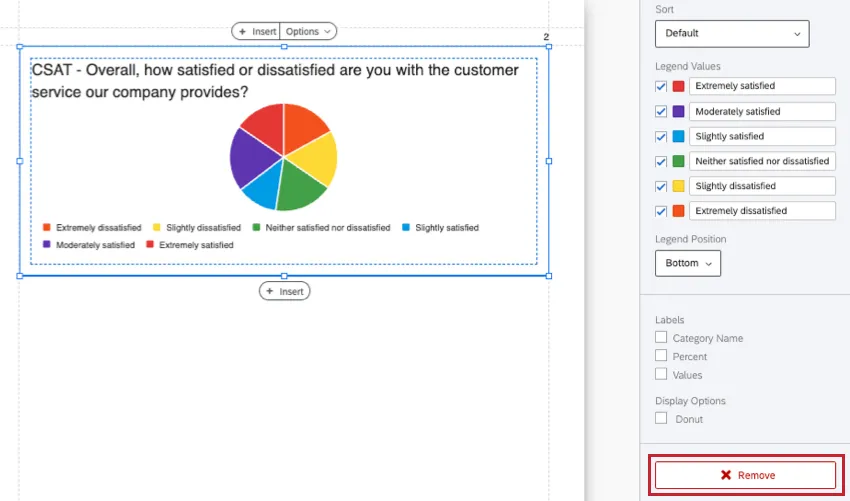Uncheck the Extremely dissatisfied legend checkbox
Image resolution: width=850 pixels, height=501 pixels.
coord(661,211)
